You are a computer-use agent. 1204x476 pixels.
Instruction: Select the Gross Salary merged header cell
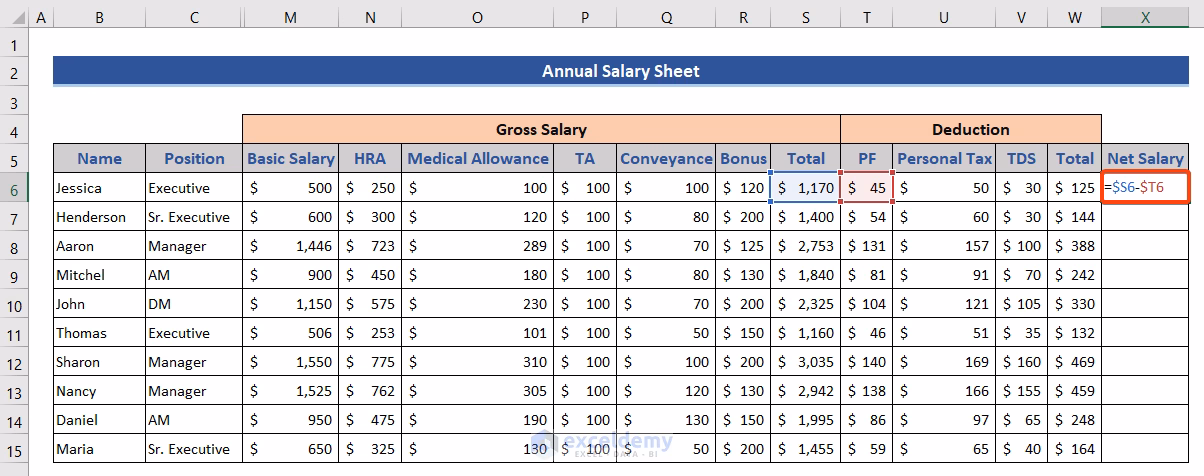click(x=541, y=129)
